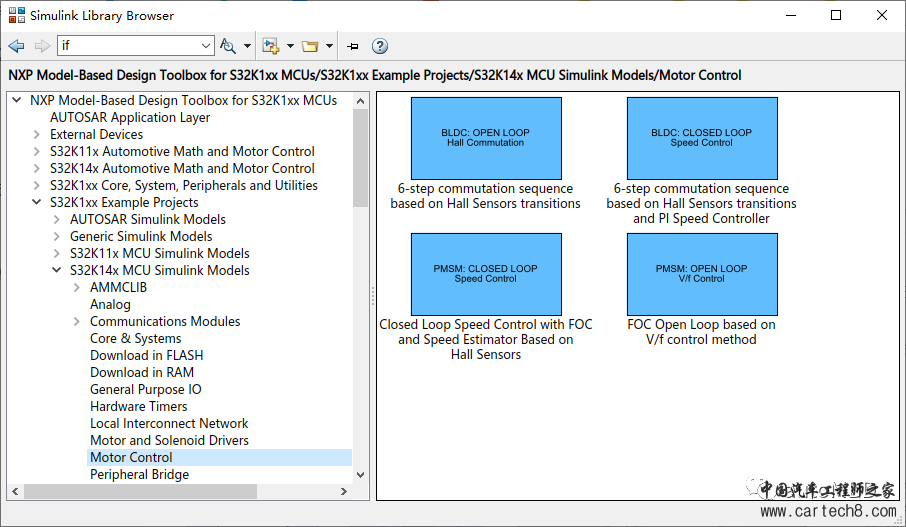Select Local Interconnect Network tree item

(x=169, y=424)
